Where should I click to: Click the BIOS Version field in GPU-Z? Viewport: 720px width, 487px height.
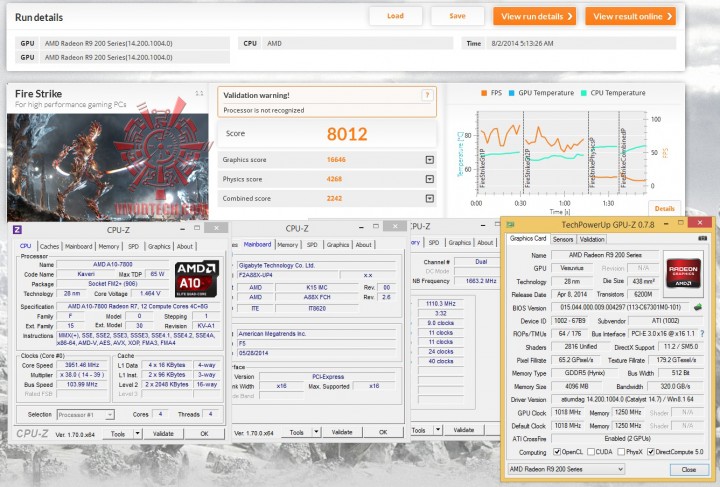pos(621,307)
